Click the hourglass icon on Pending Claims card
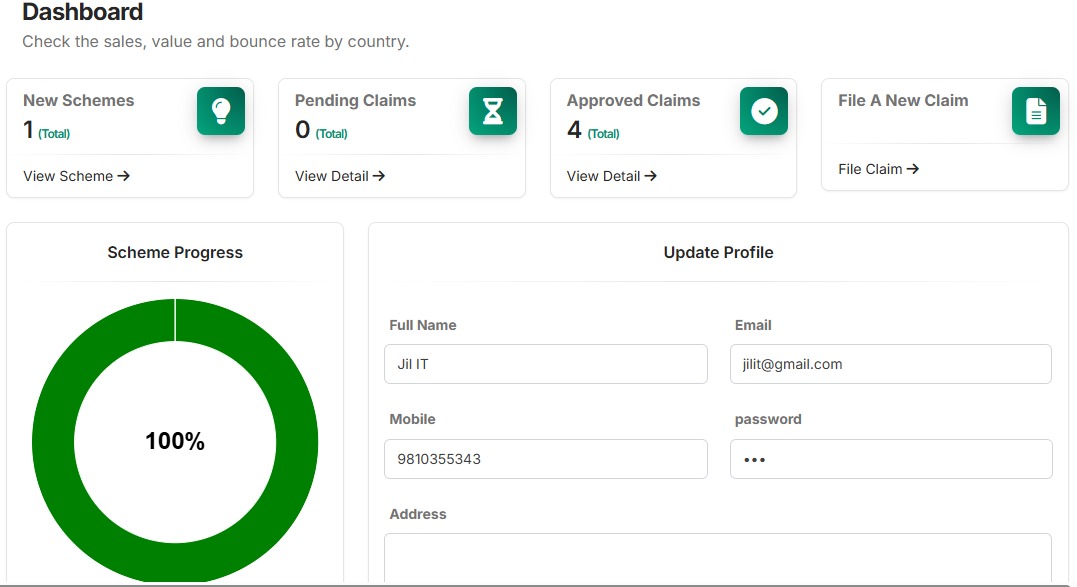The width and height of the screenshot is (1077, 587). coord(492,111)
